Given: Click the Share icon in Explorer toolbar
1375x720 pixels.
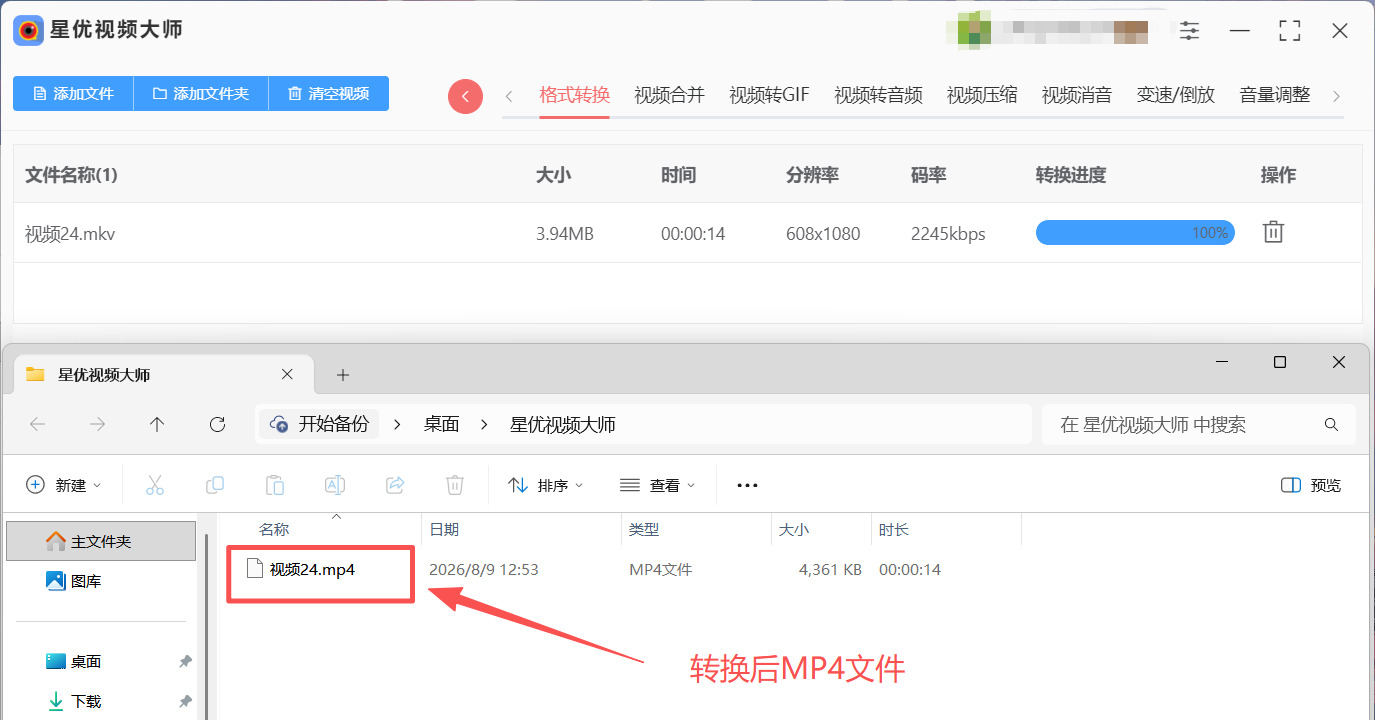Looking at the screenshot, I should (x=394, y=485).
